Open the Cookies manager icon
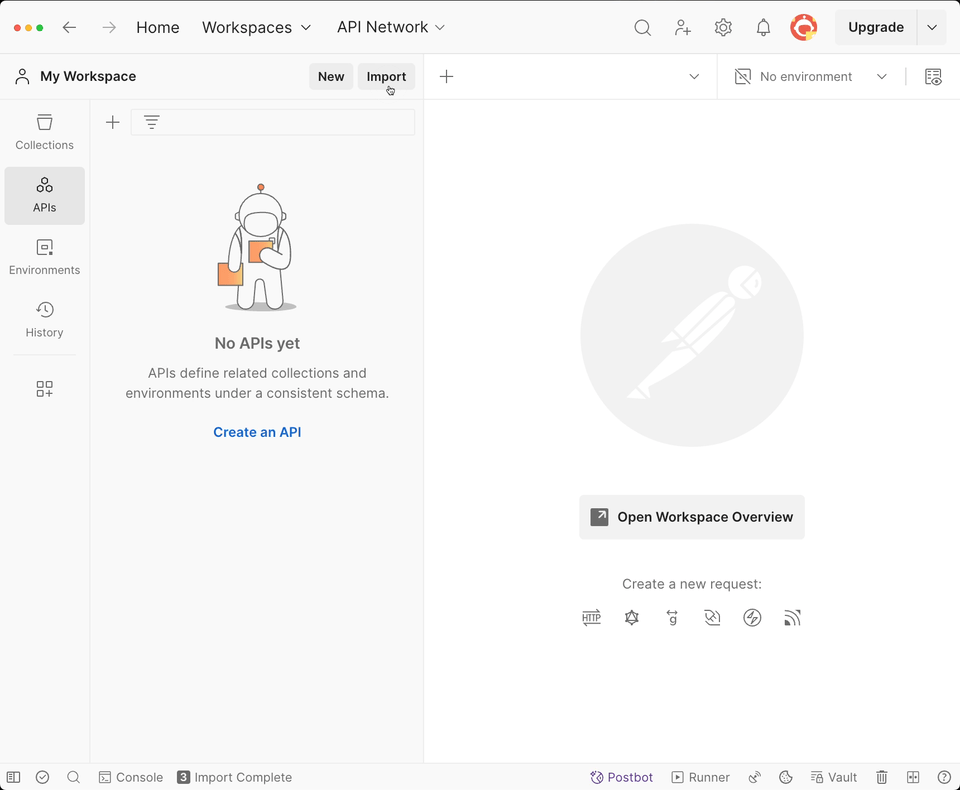Viewport: 960px width, 790px height. pyautogui.click(x=786, y=777)
